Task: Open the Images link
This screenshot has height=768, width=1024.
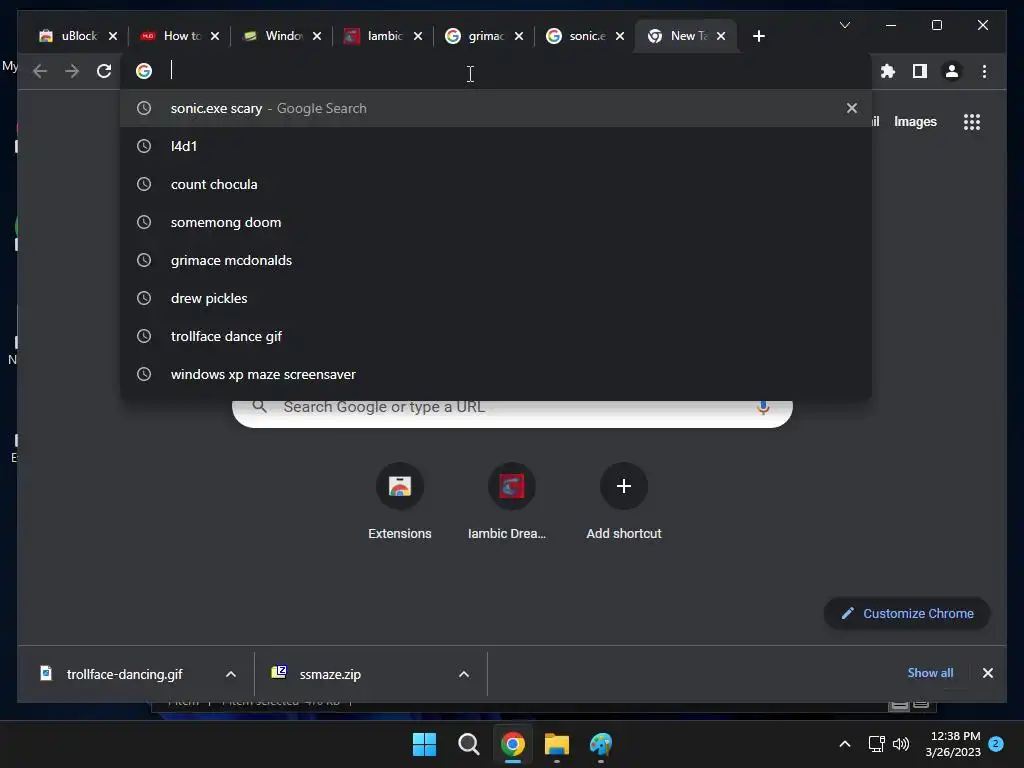Action: (x=915, y=121)
